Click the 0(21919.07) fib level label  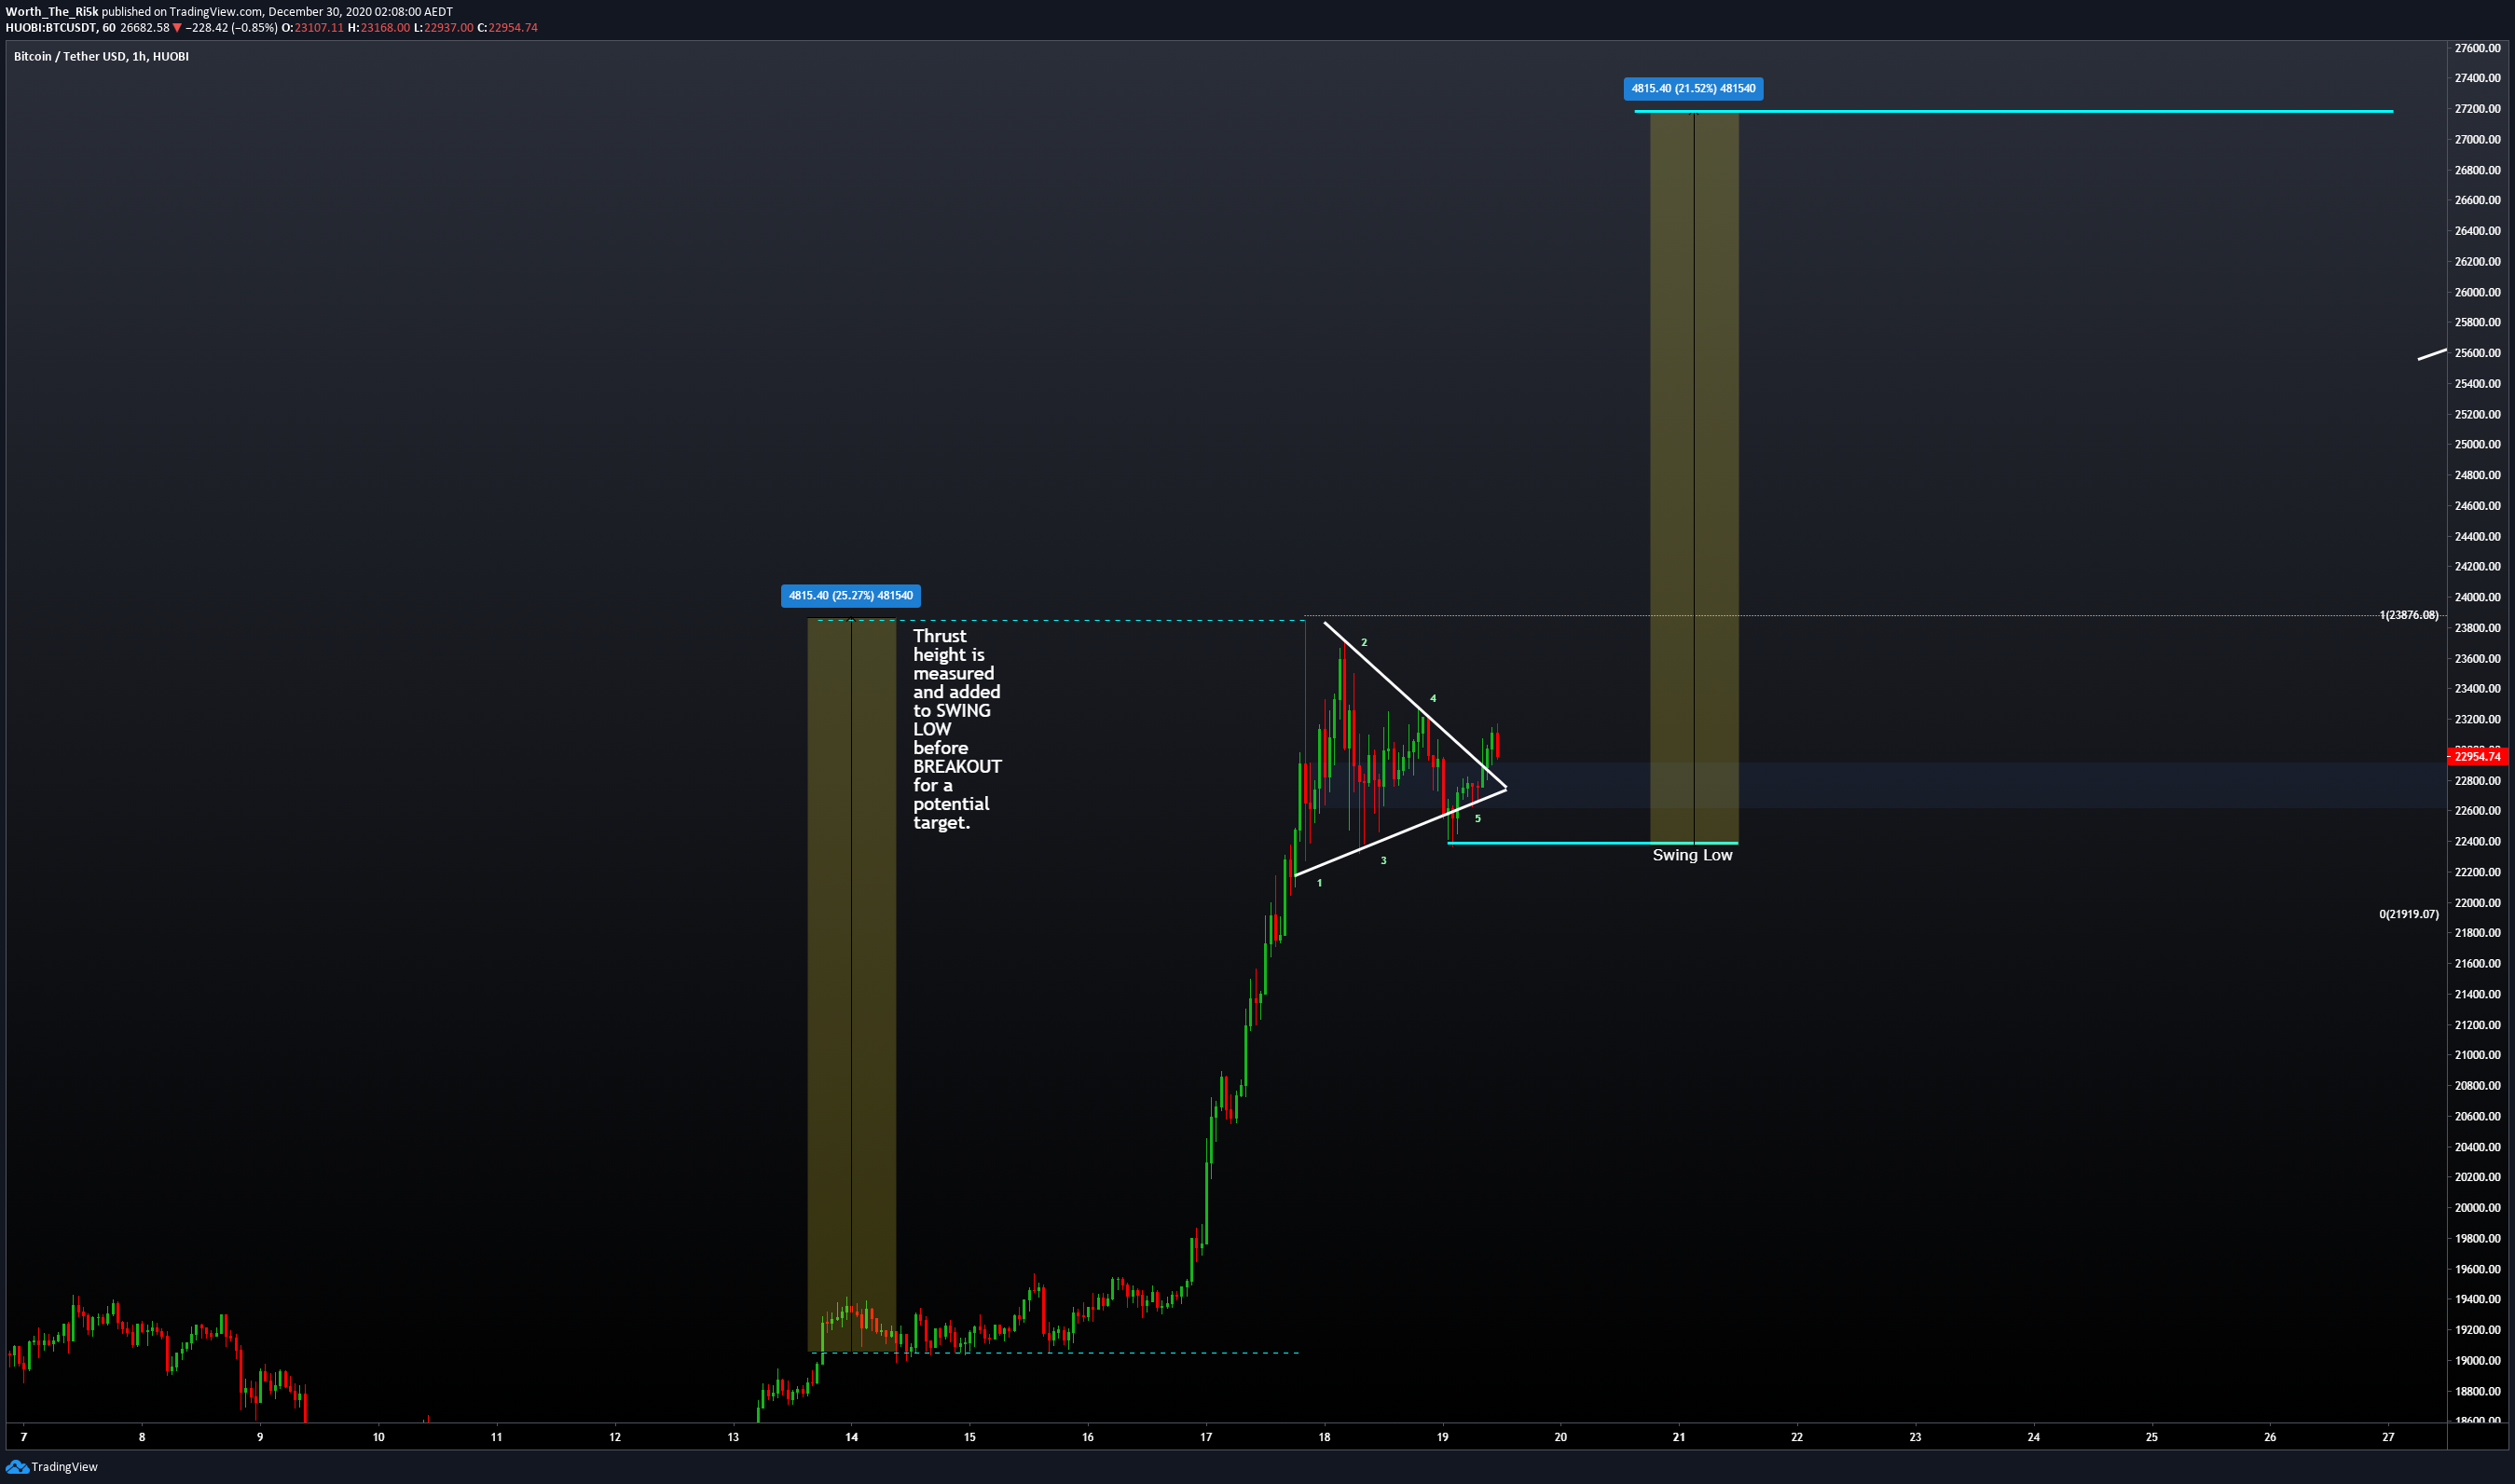[2409, 914]
